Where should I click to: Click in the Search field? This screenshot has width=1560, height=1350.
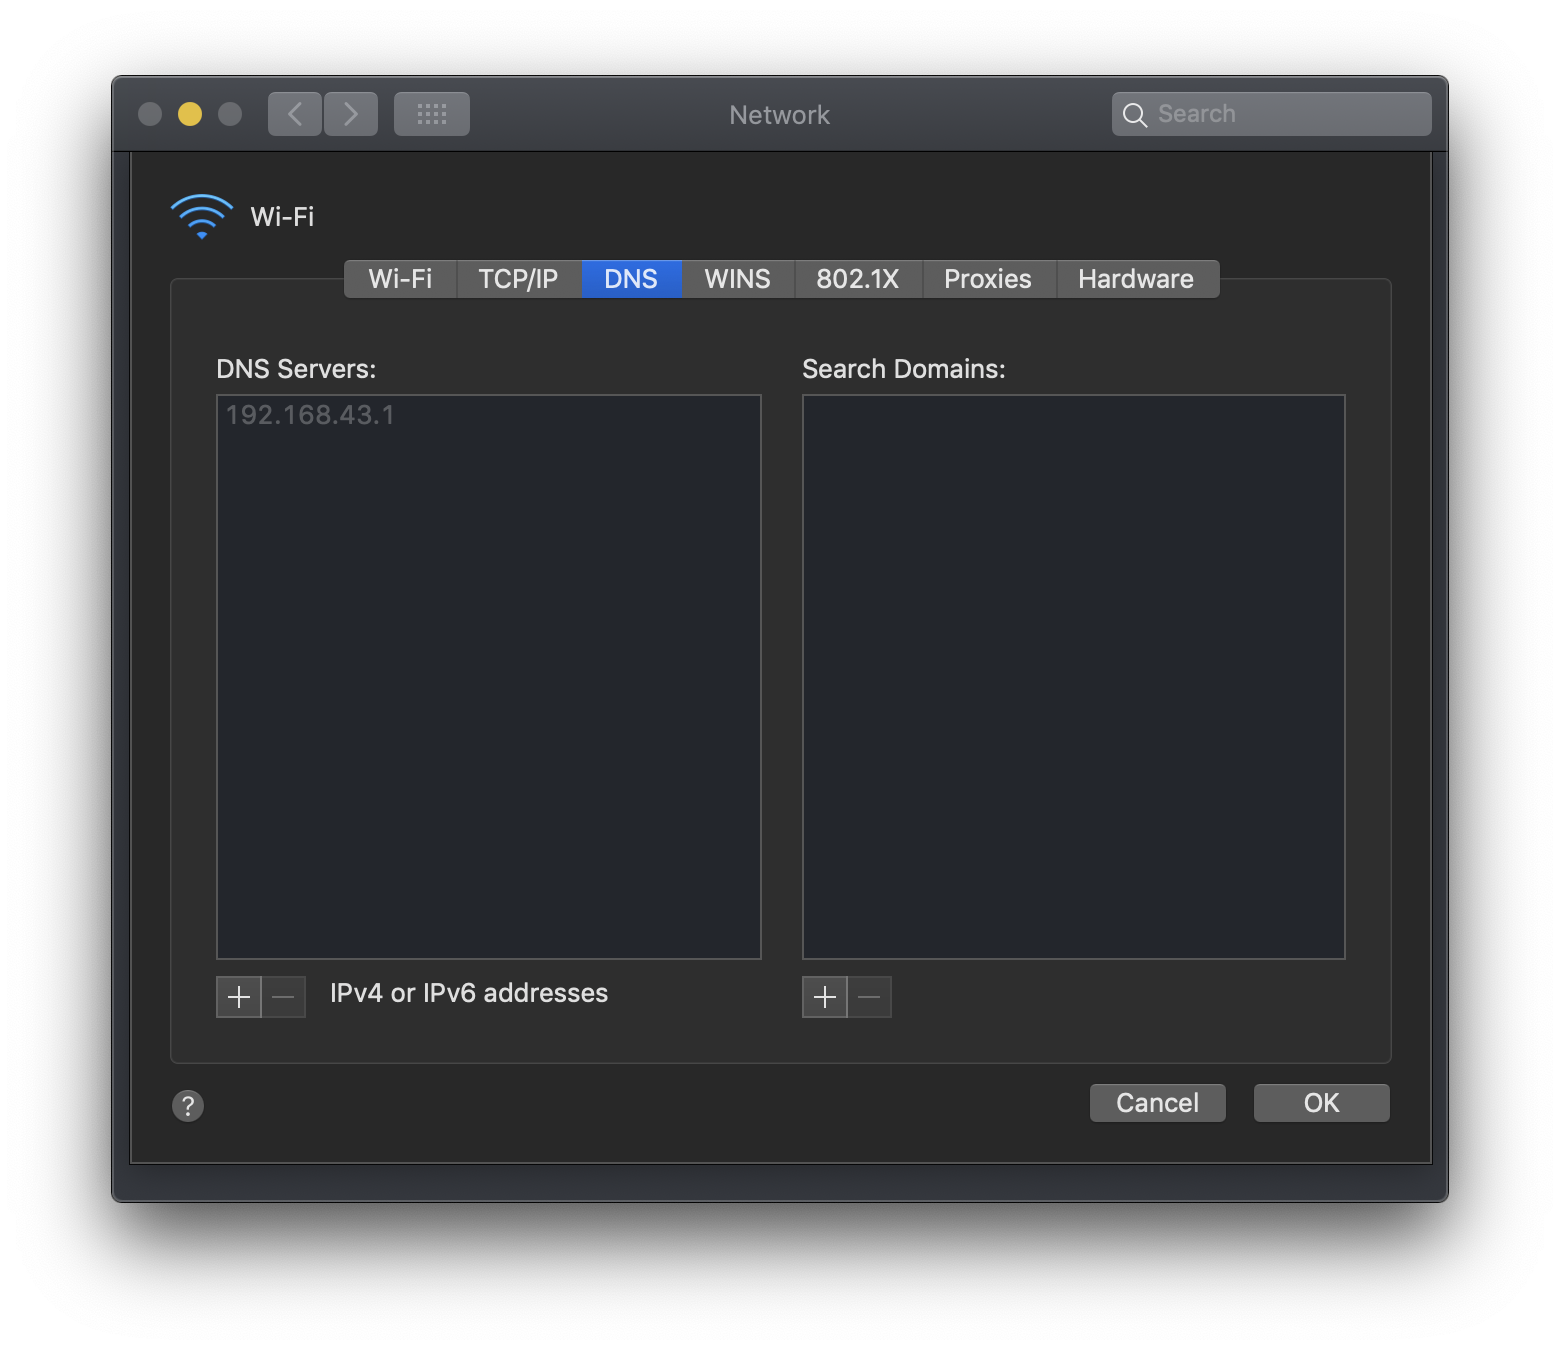pyautogui.click(x=1272, y=114)
